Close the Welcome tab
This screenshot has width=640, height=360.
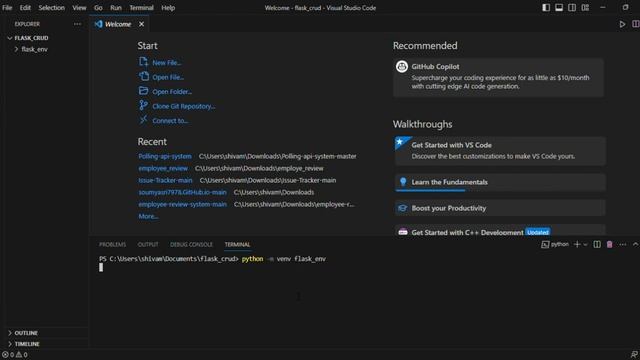[x=141, y=24]
